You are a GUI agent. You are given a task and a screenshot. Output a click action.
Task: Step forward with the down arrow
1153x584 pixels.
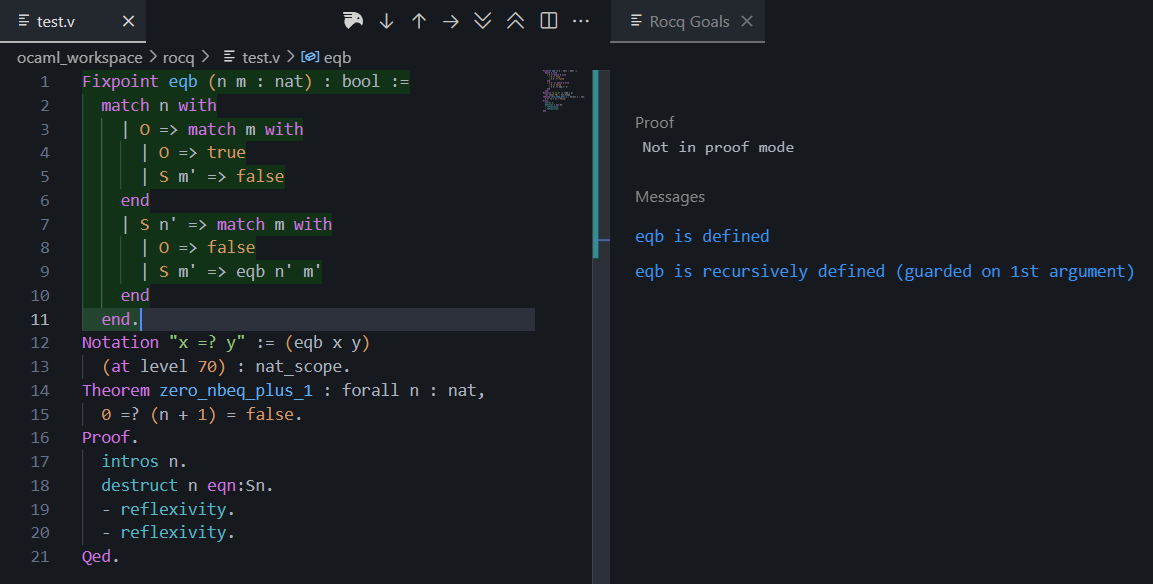tap(386, 21)
